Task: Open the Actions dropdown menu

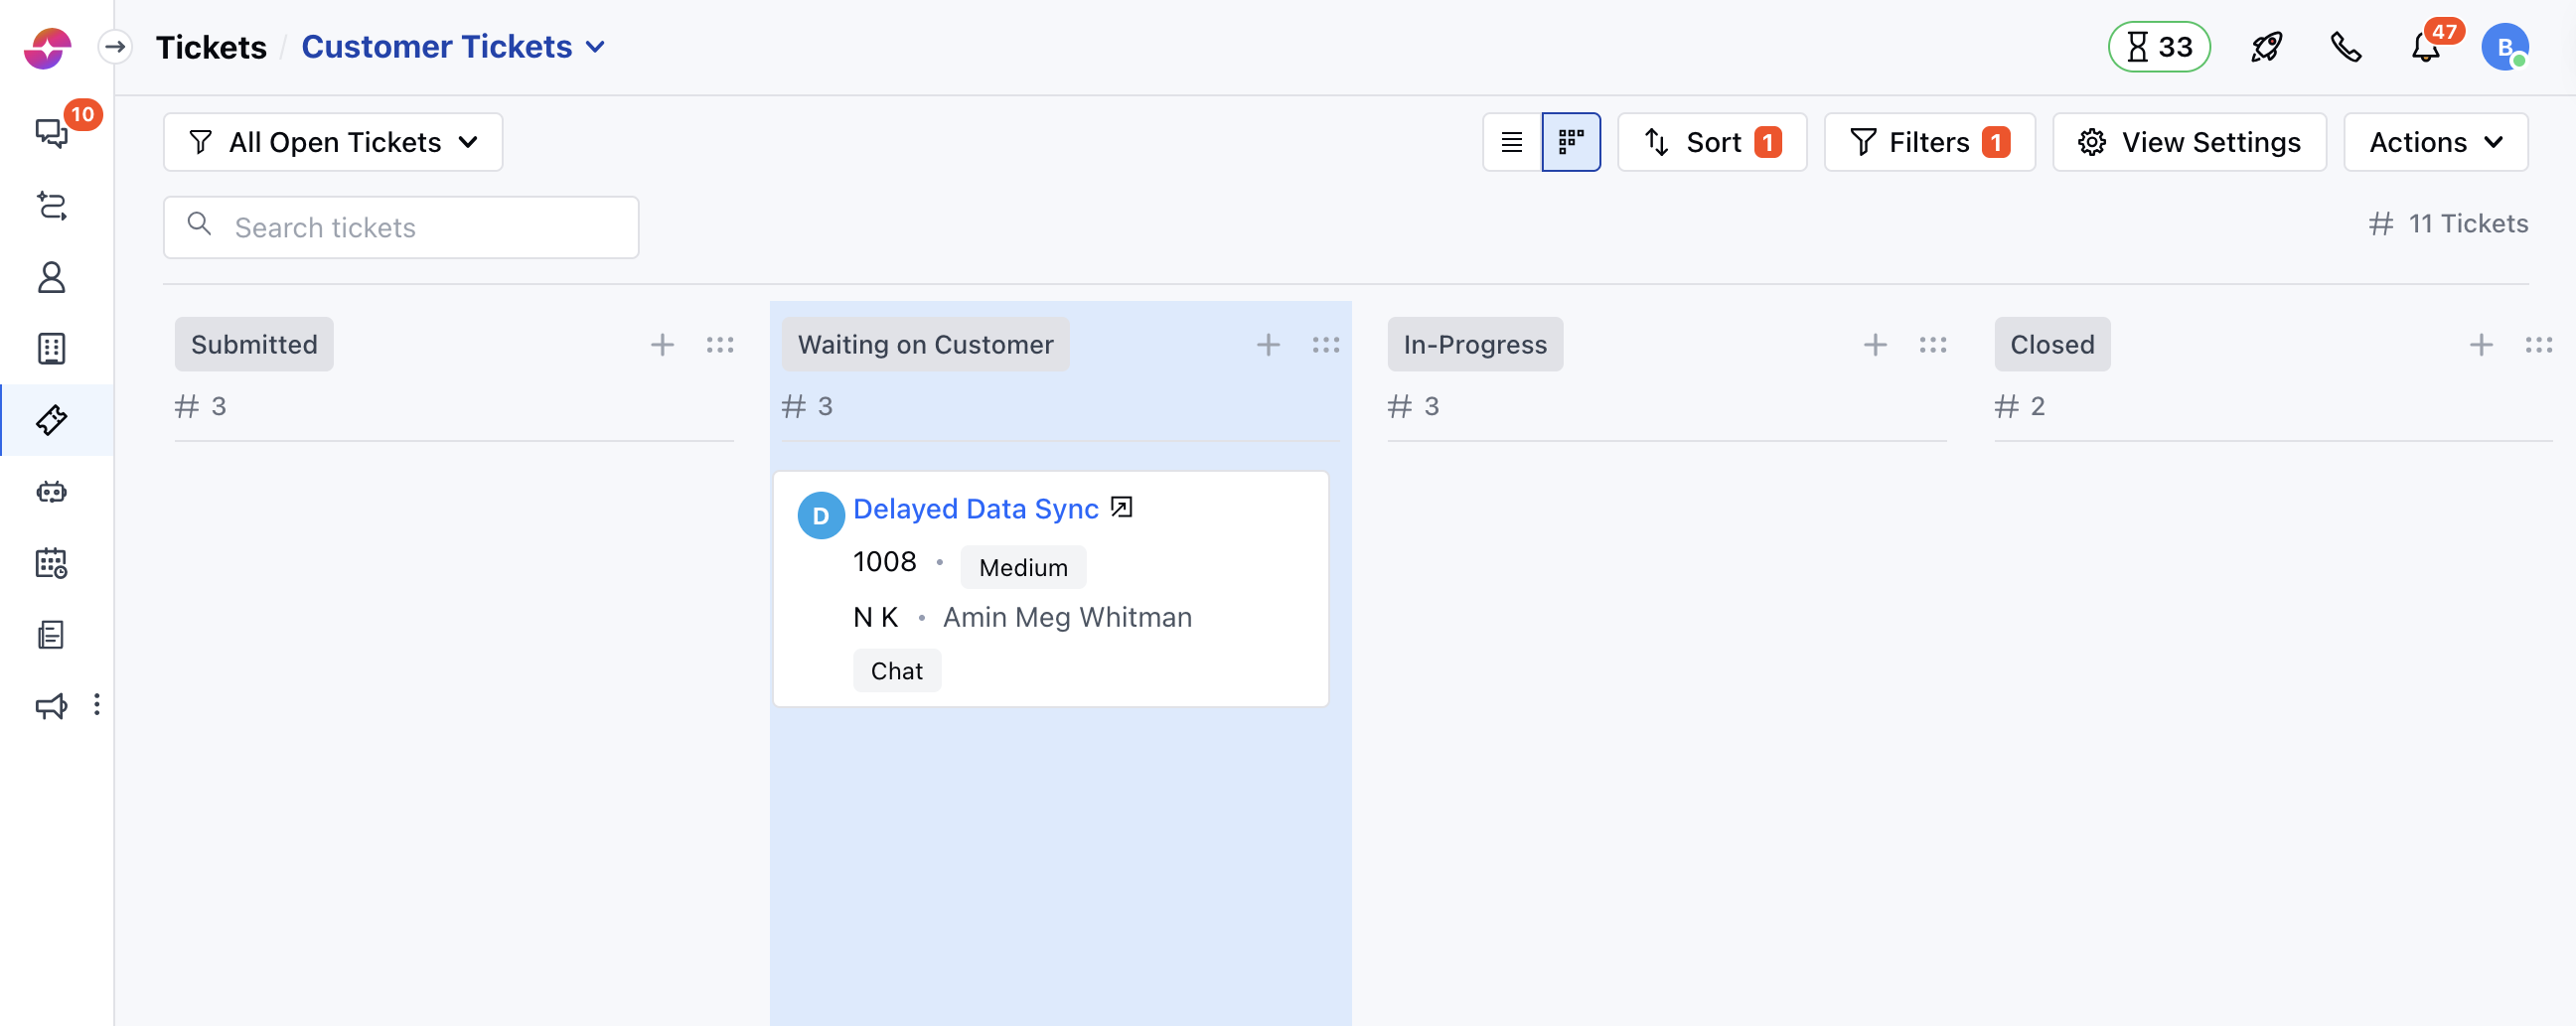Action: coord(2435,142)
